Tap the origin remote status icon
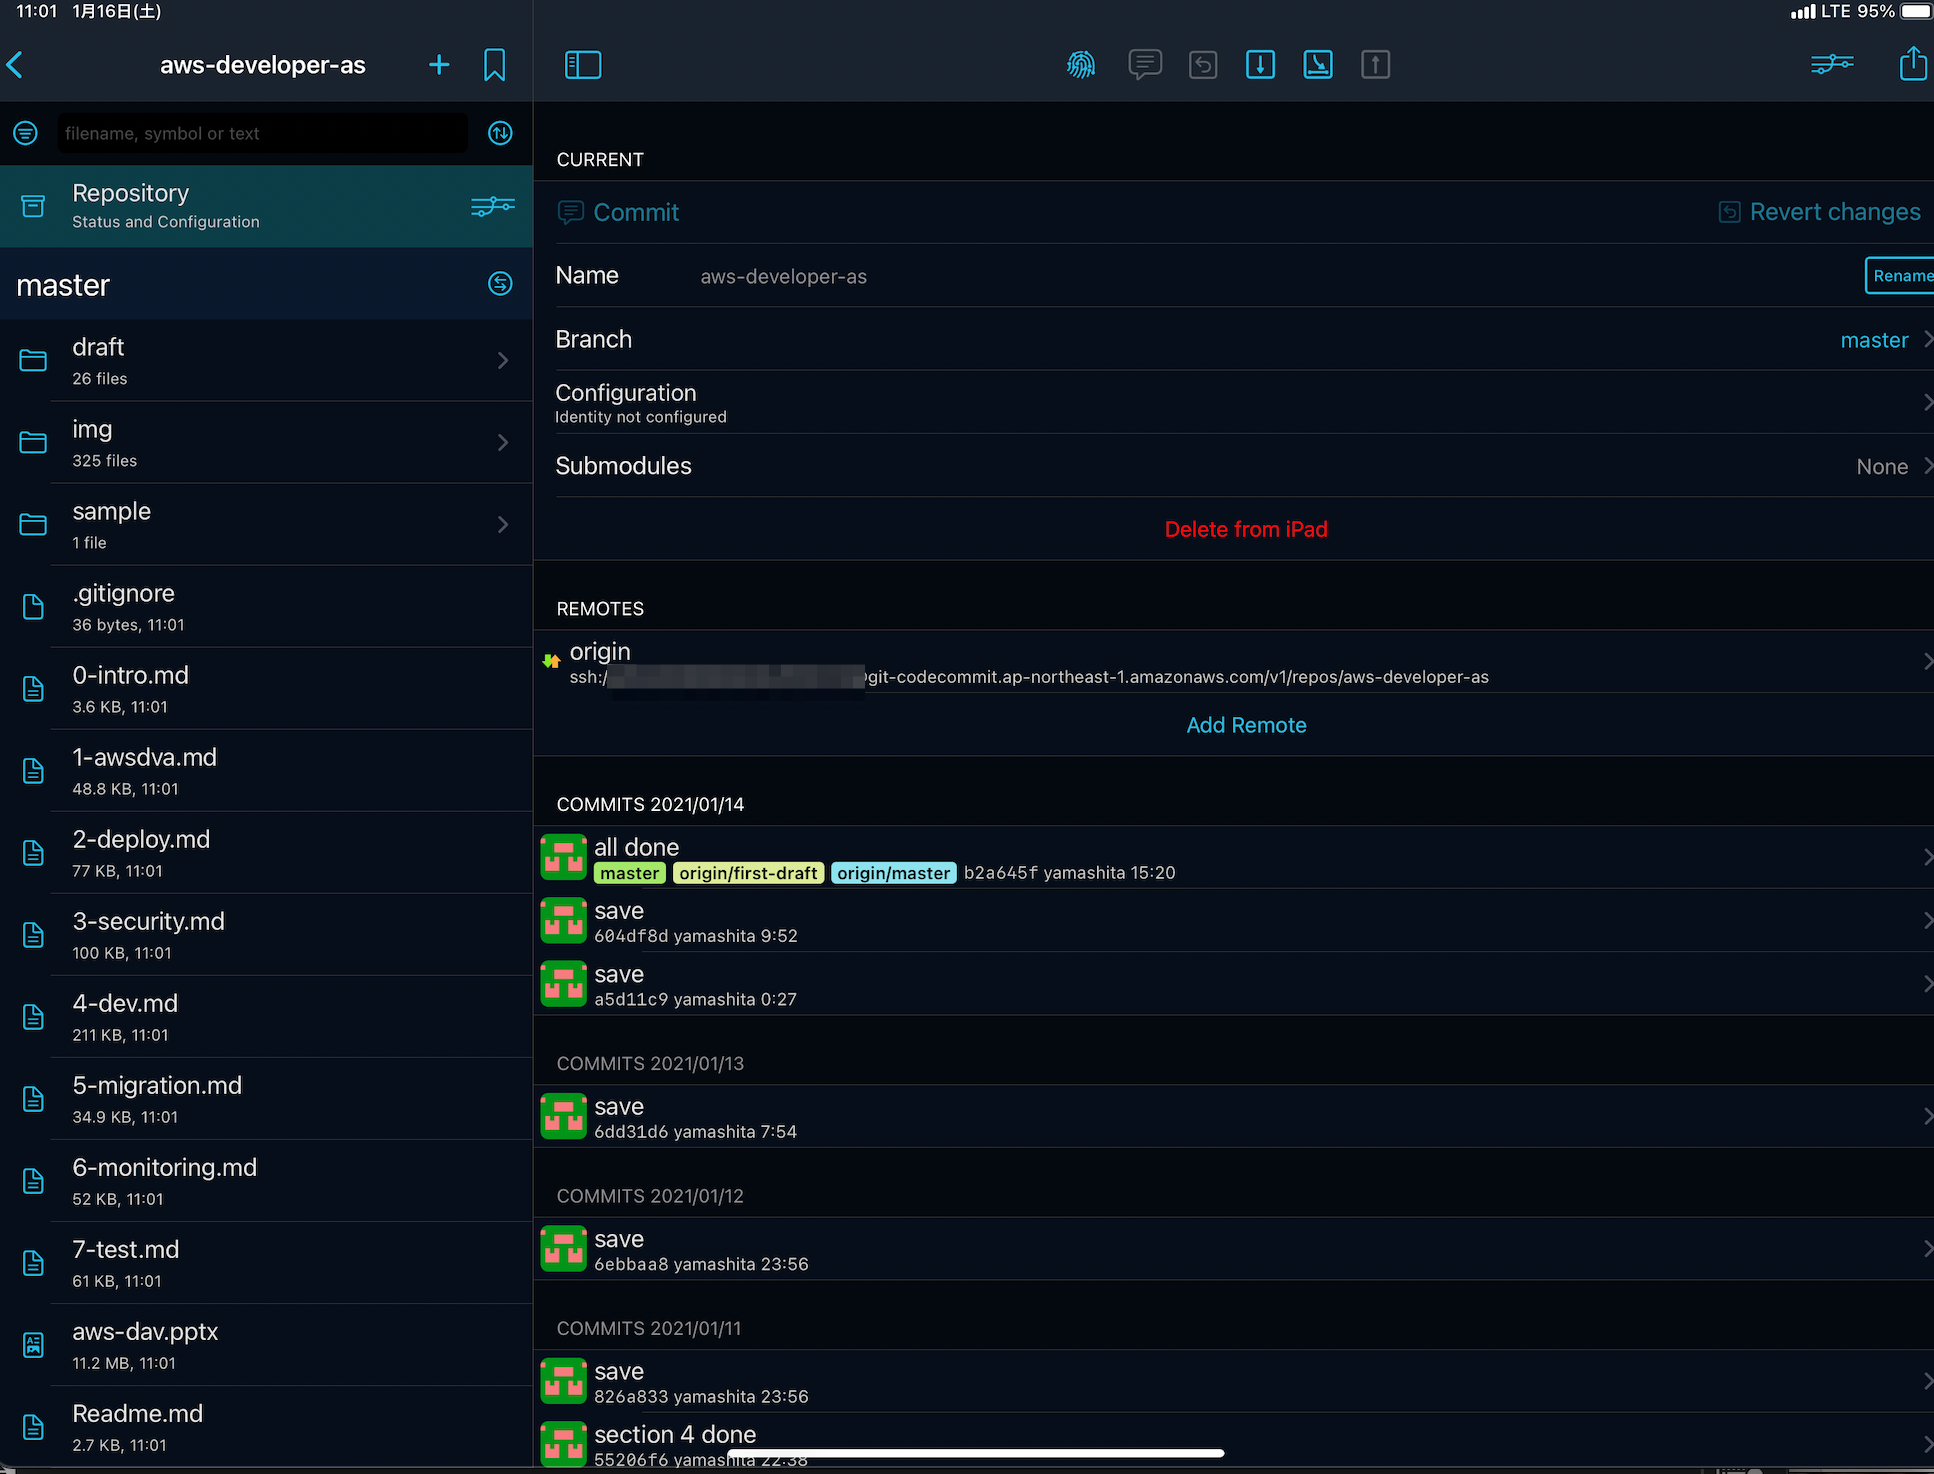Screen dimensions: 1934x1474 tap(551, 661)
